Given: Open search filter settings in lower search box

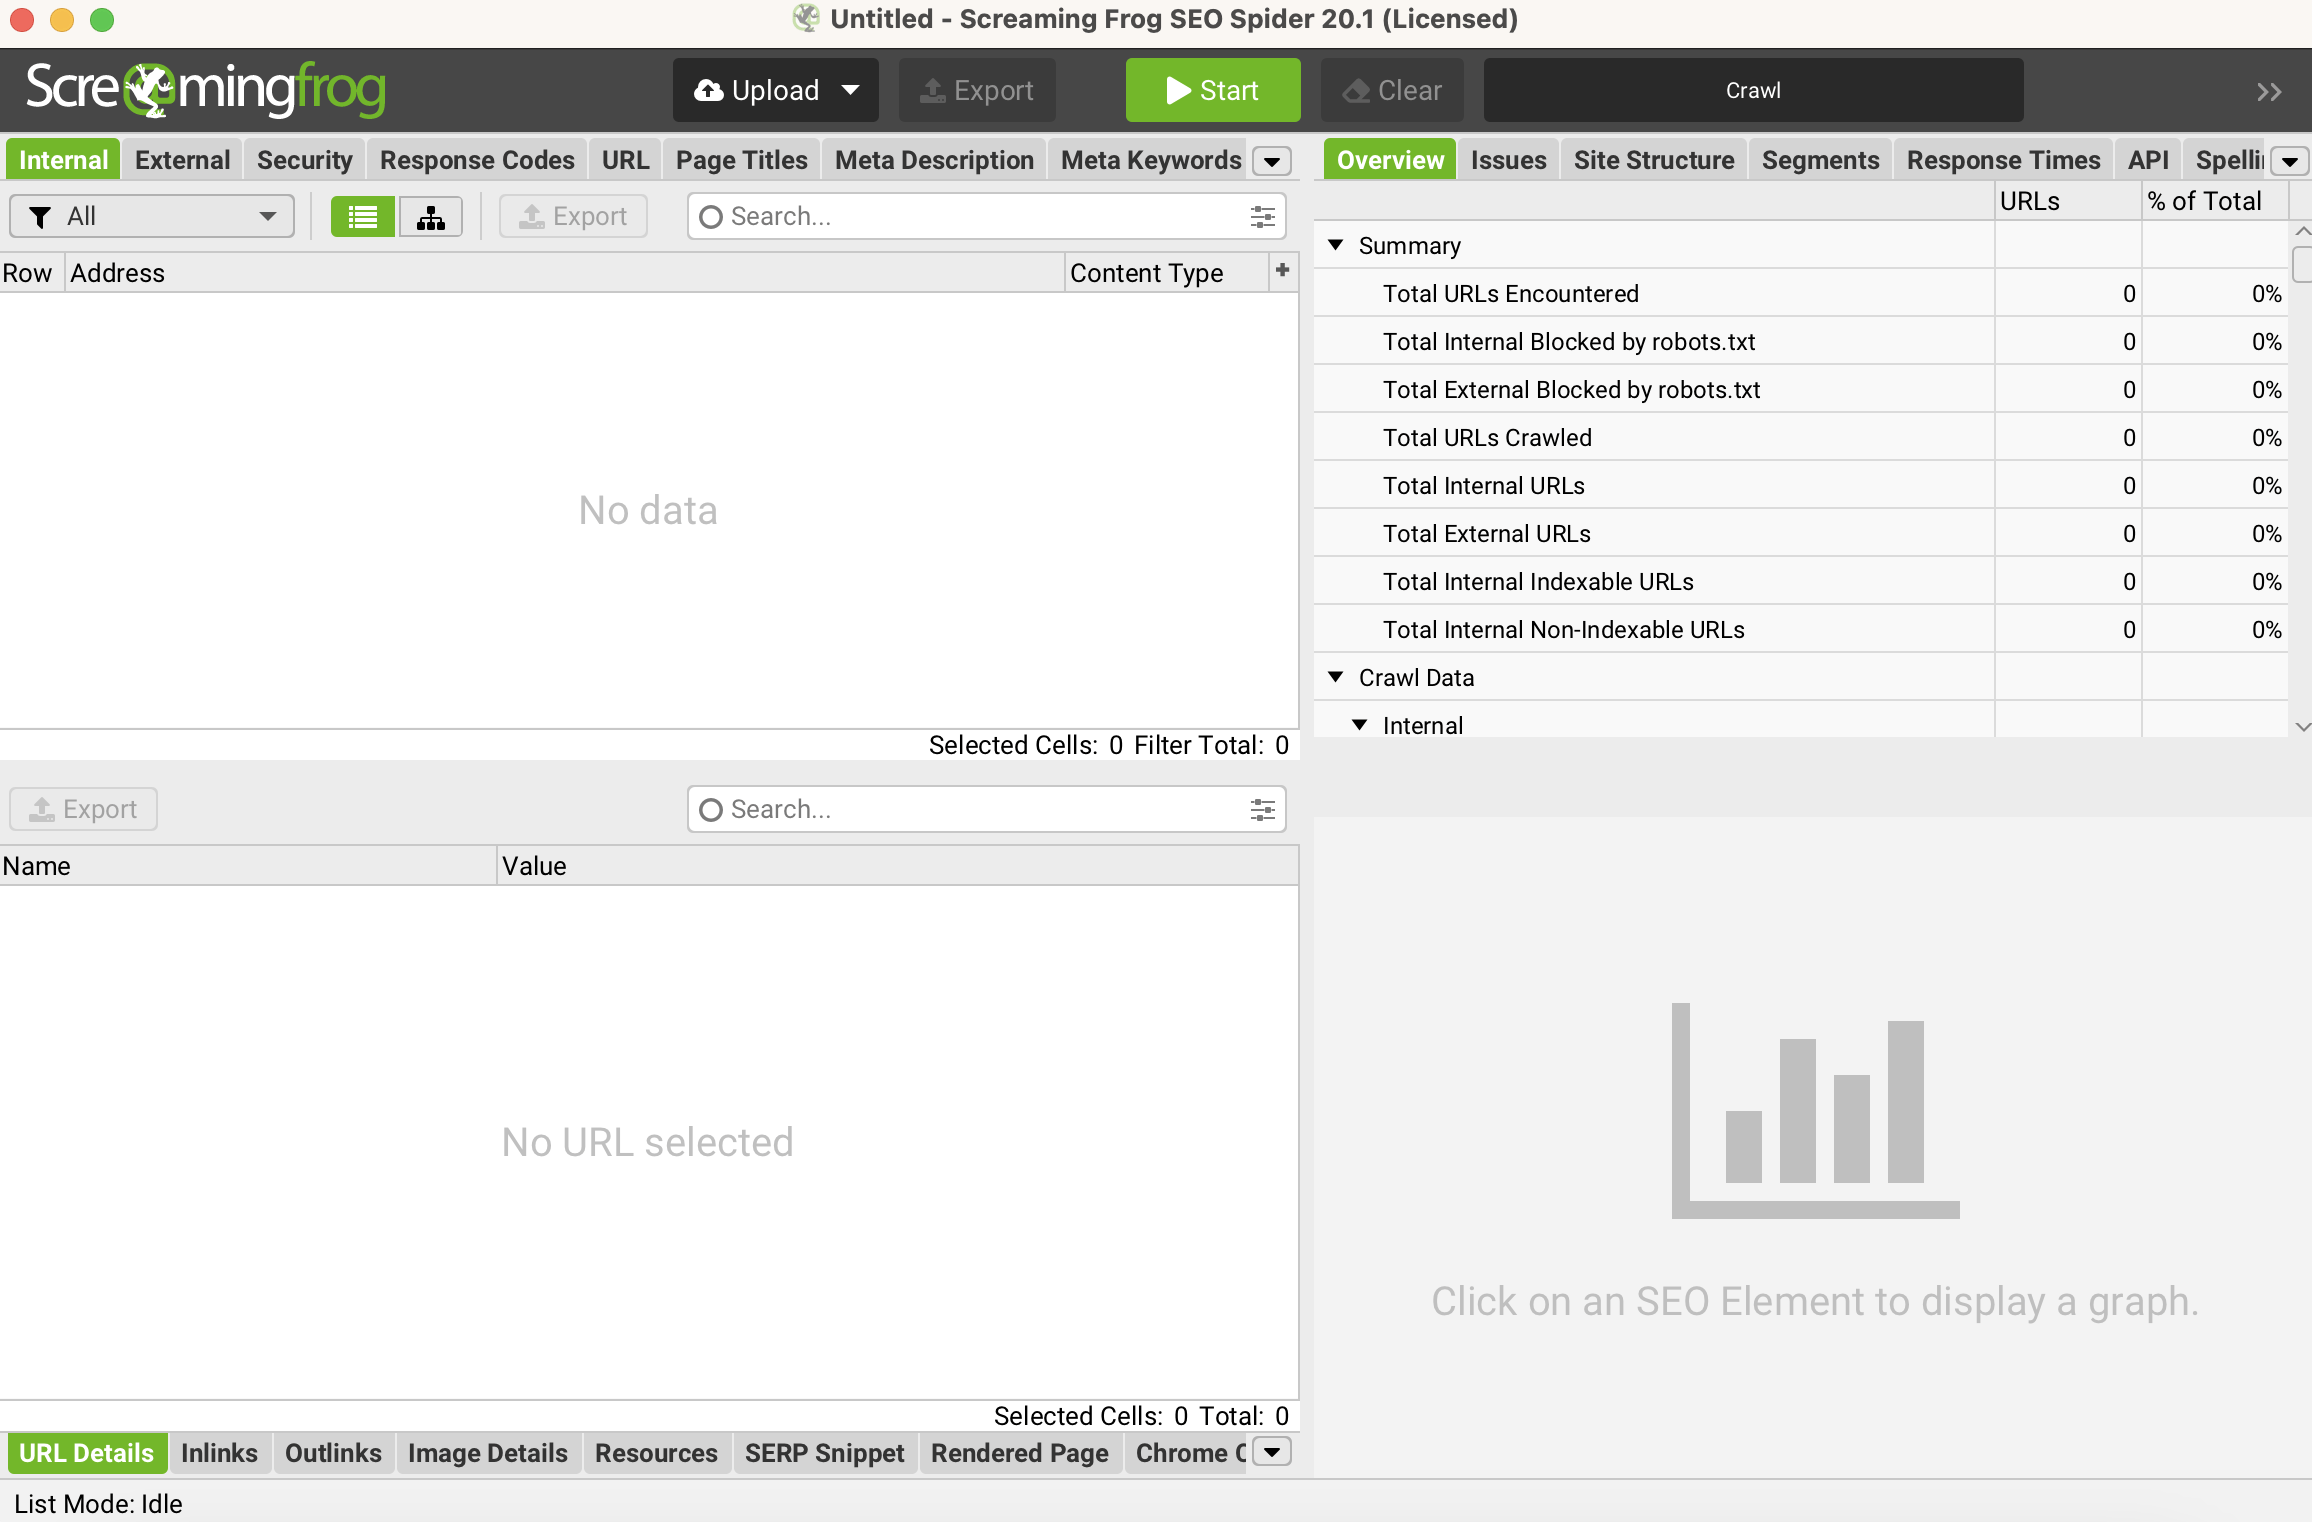Looking at the screenshot, I should 1263,810.
